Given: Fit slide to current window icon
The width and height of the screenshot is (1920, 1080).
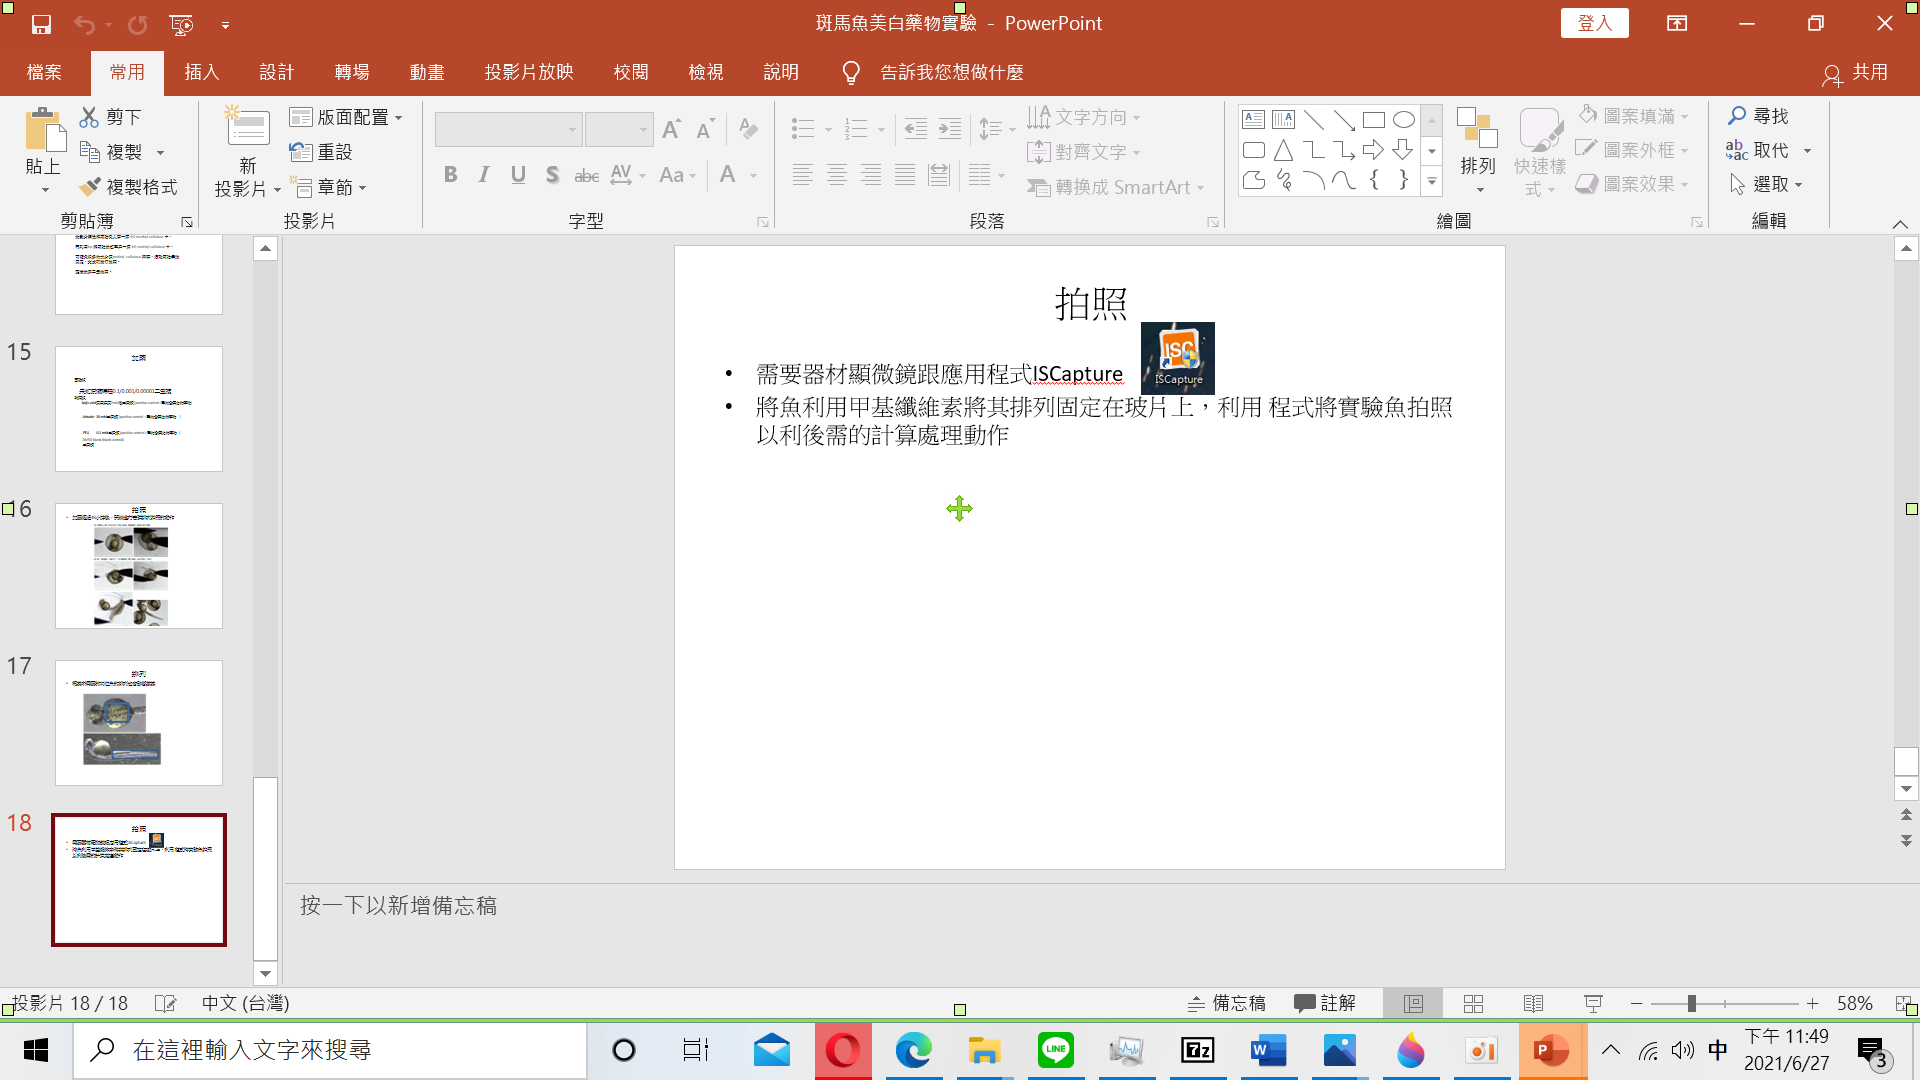Looking at the screenshot, I should pyautogui.click(x=1903, y=1003).
